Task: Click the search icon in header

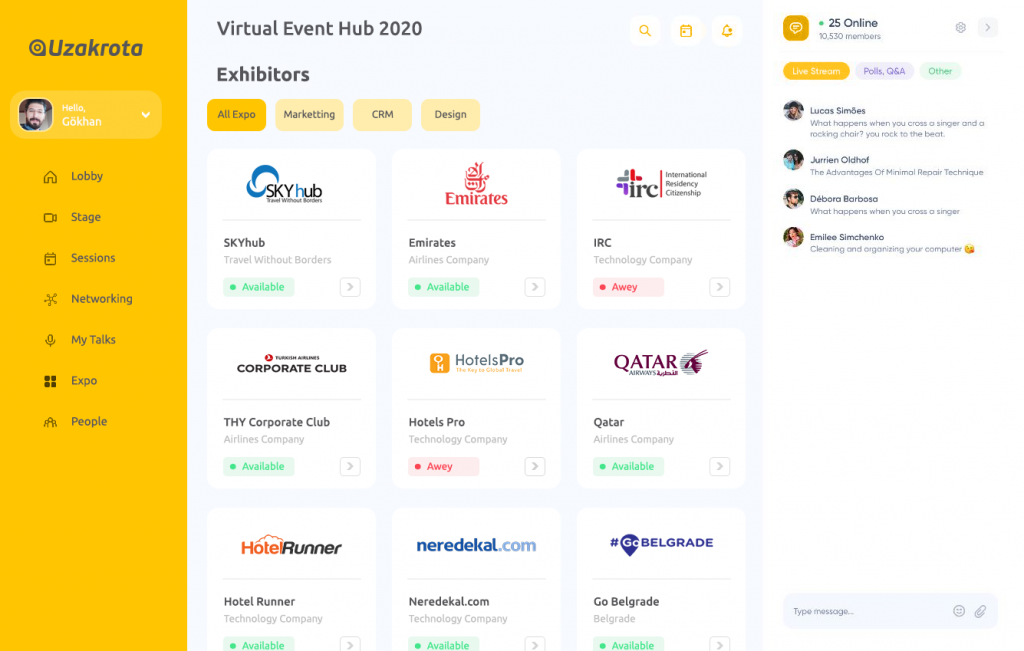Action: (x=645, y=31)
